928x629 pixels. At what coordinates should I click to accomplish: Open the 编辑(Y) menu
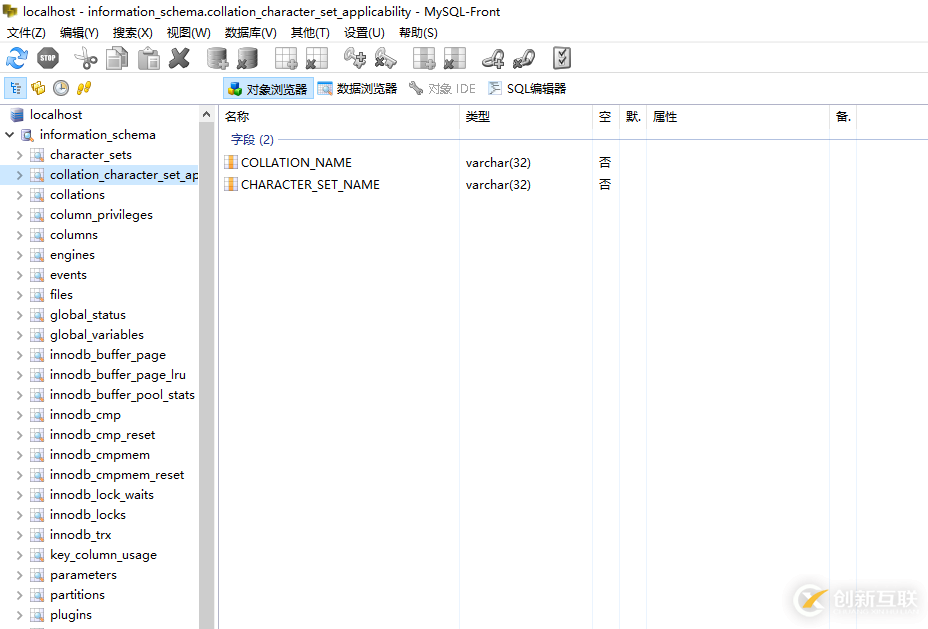[x=79, y=33]
